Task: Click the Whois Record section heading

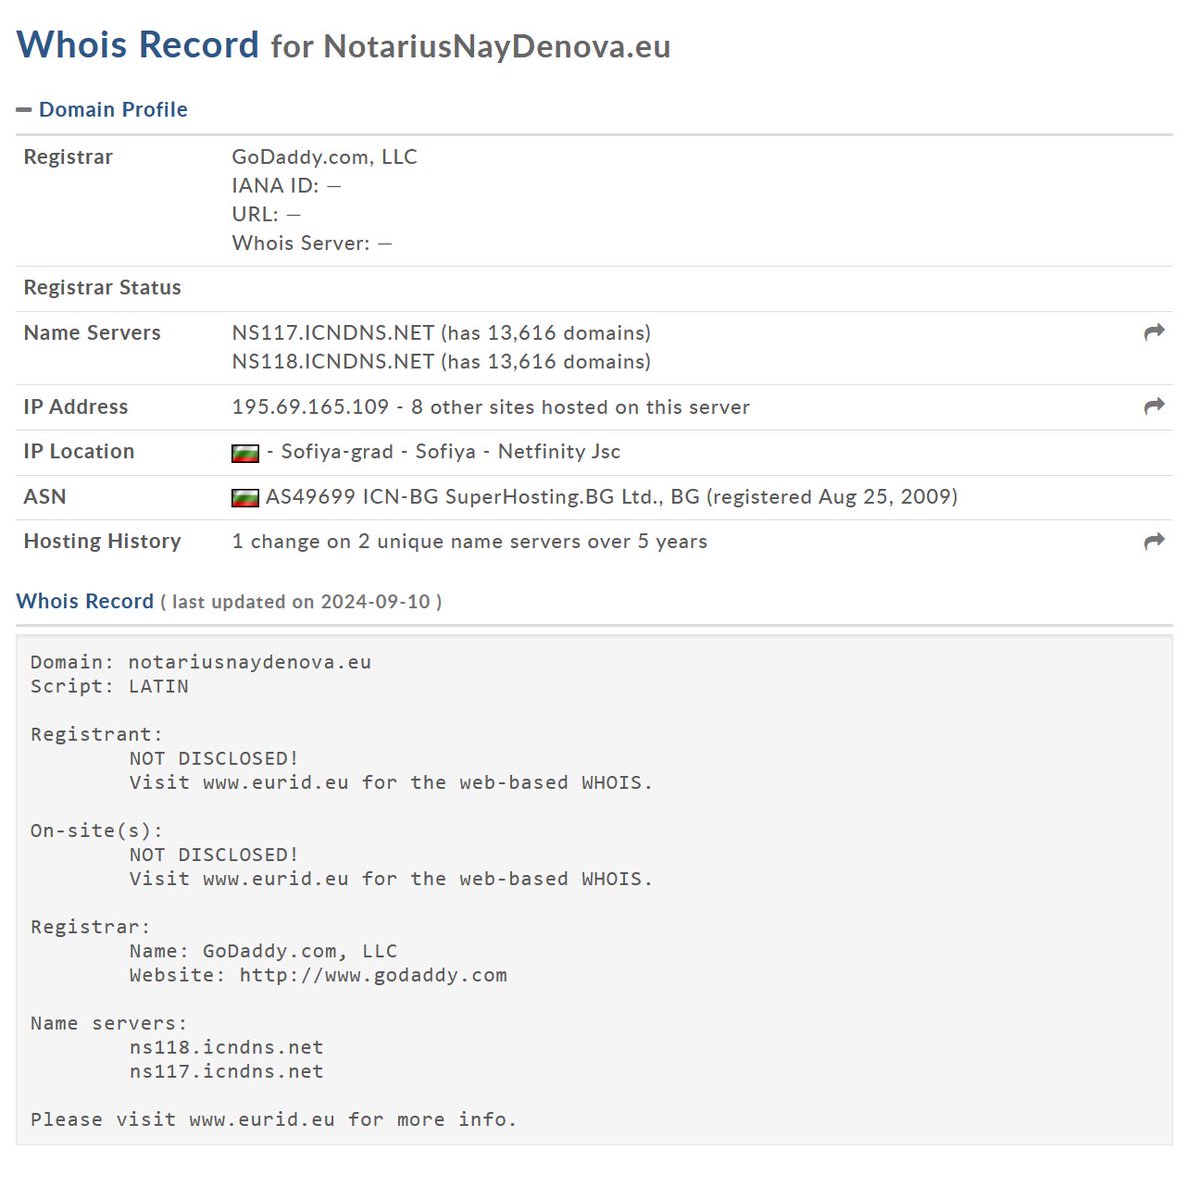Action: (x=85, y=601)
